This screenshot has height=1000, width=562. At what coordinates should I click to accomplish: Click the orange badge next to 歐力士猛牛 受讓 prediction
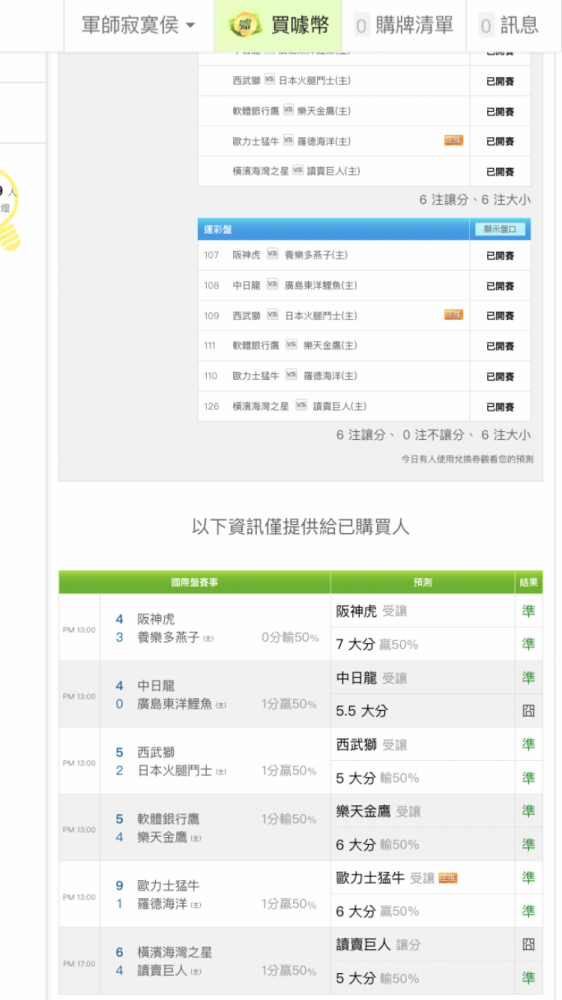click(448, 878)
